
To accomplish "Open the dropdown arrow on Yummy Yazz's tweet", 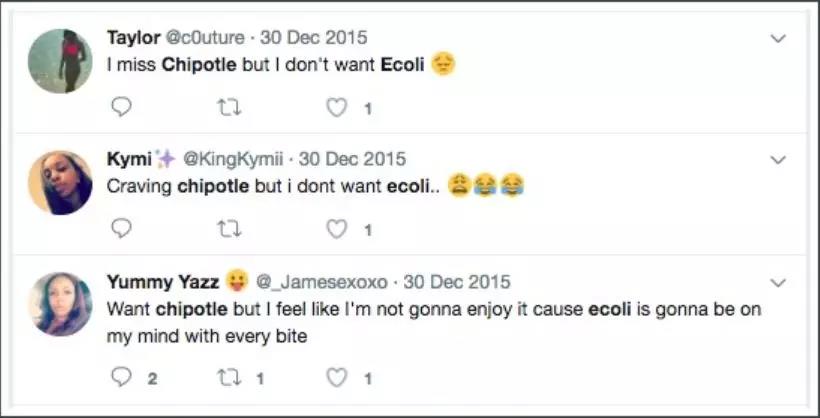I will click(x=779, y=283).
